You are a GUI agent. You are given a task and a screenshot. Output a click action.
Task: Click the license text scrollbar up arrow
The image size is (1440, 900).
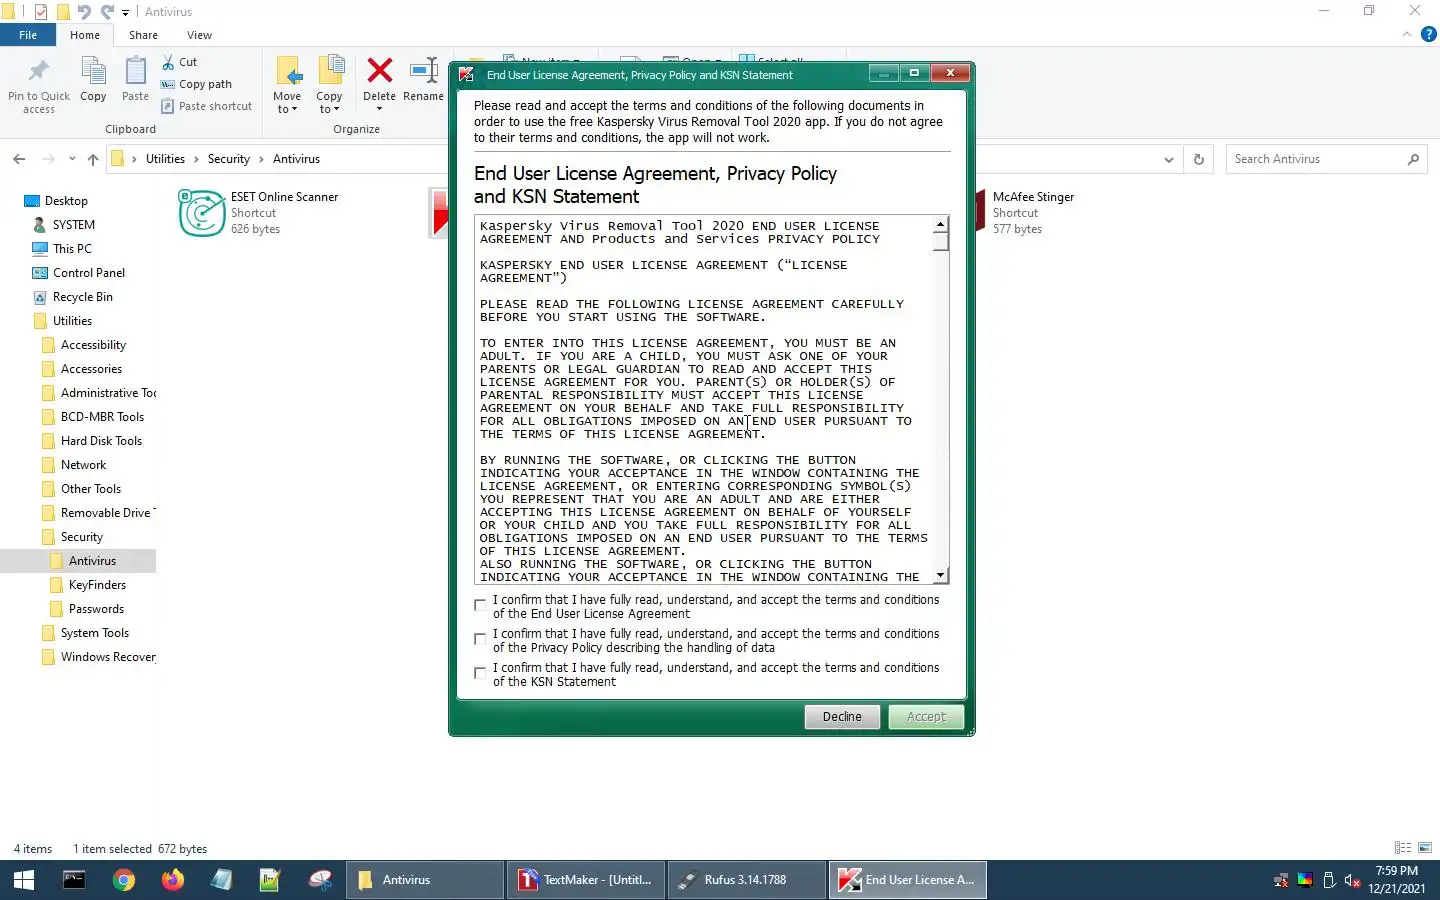(x=940, y=225)
